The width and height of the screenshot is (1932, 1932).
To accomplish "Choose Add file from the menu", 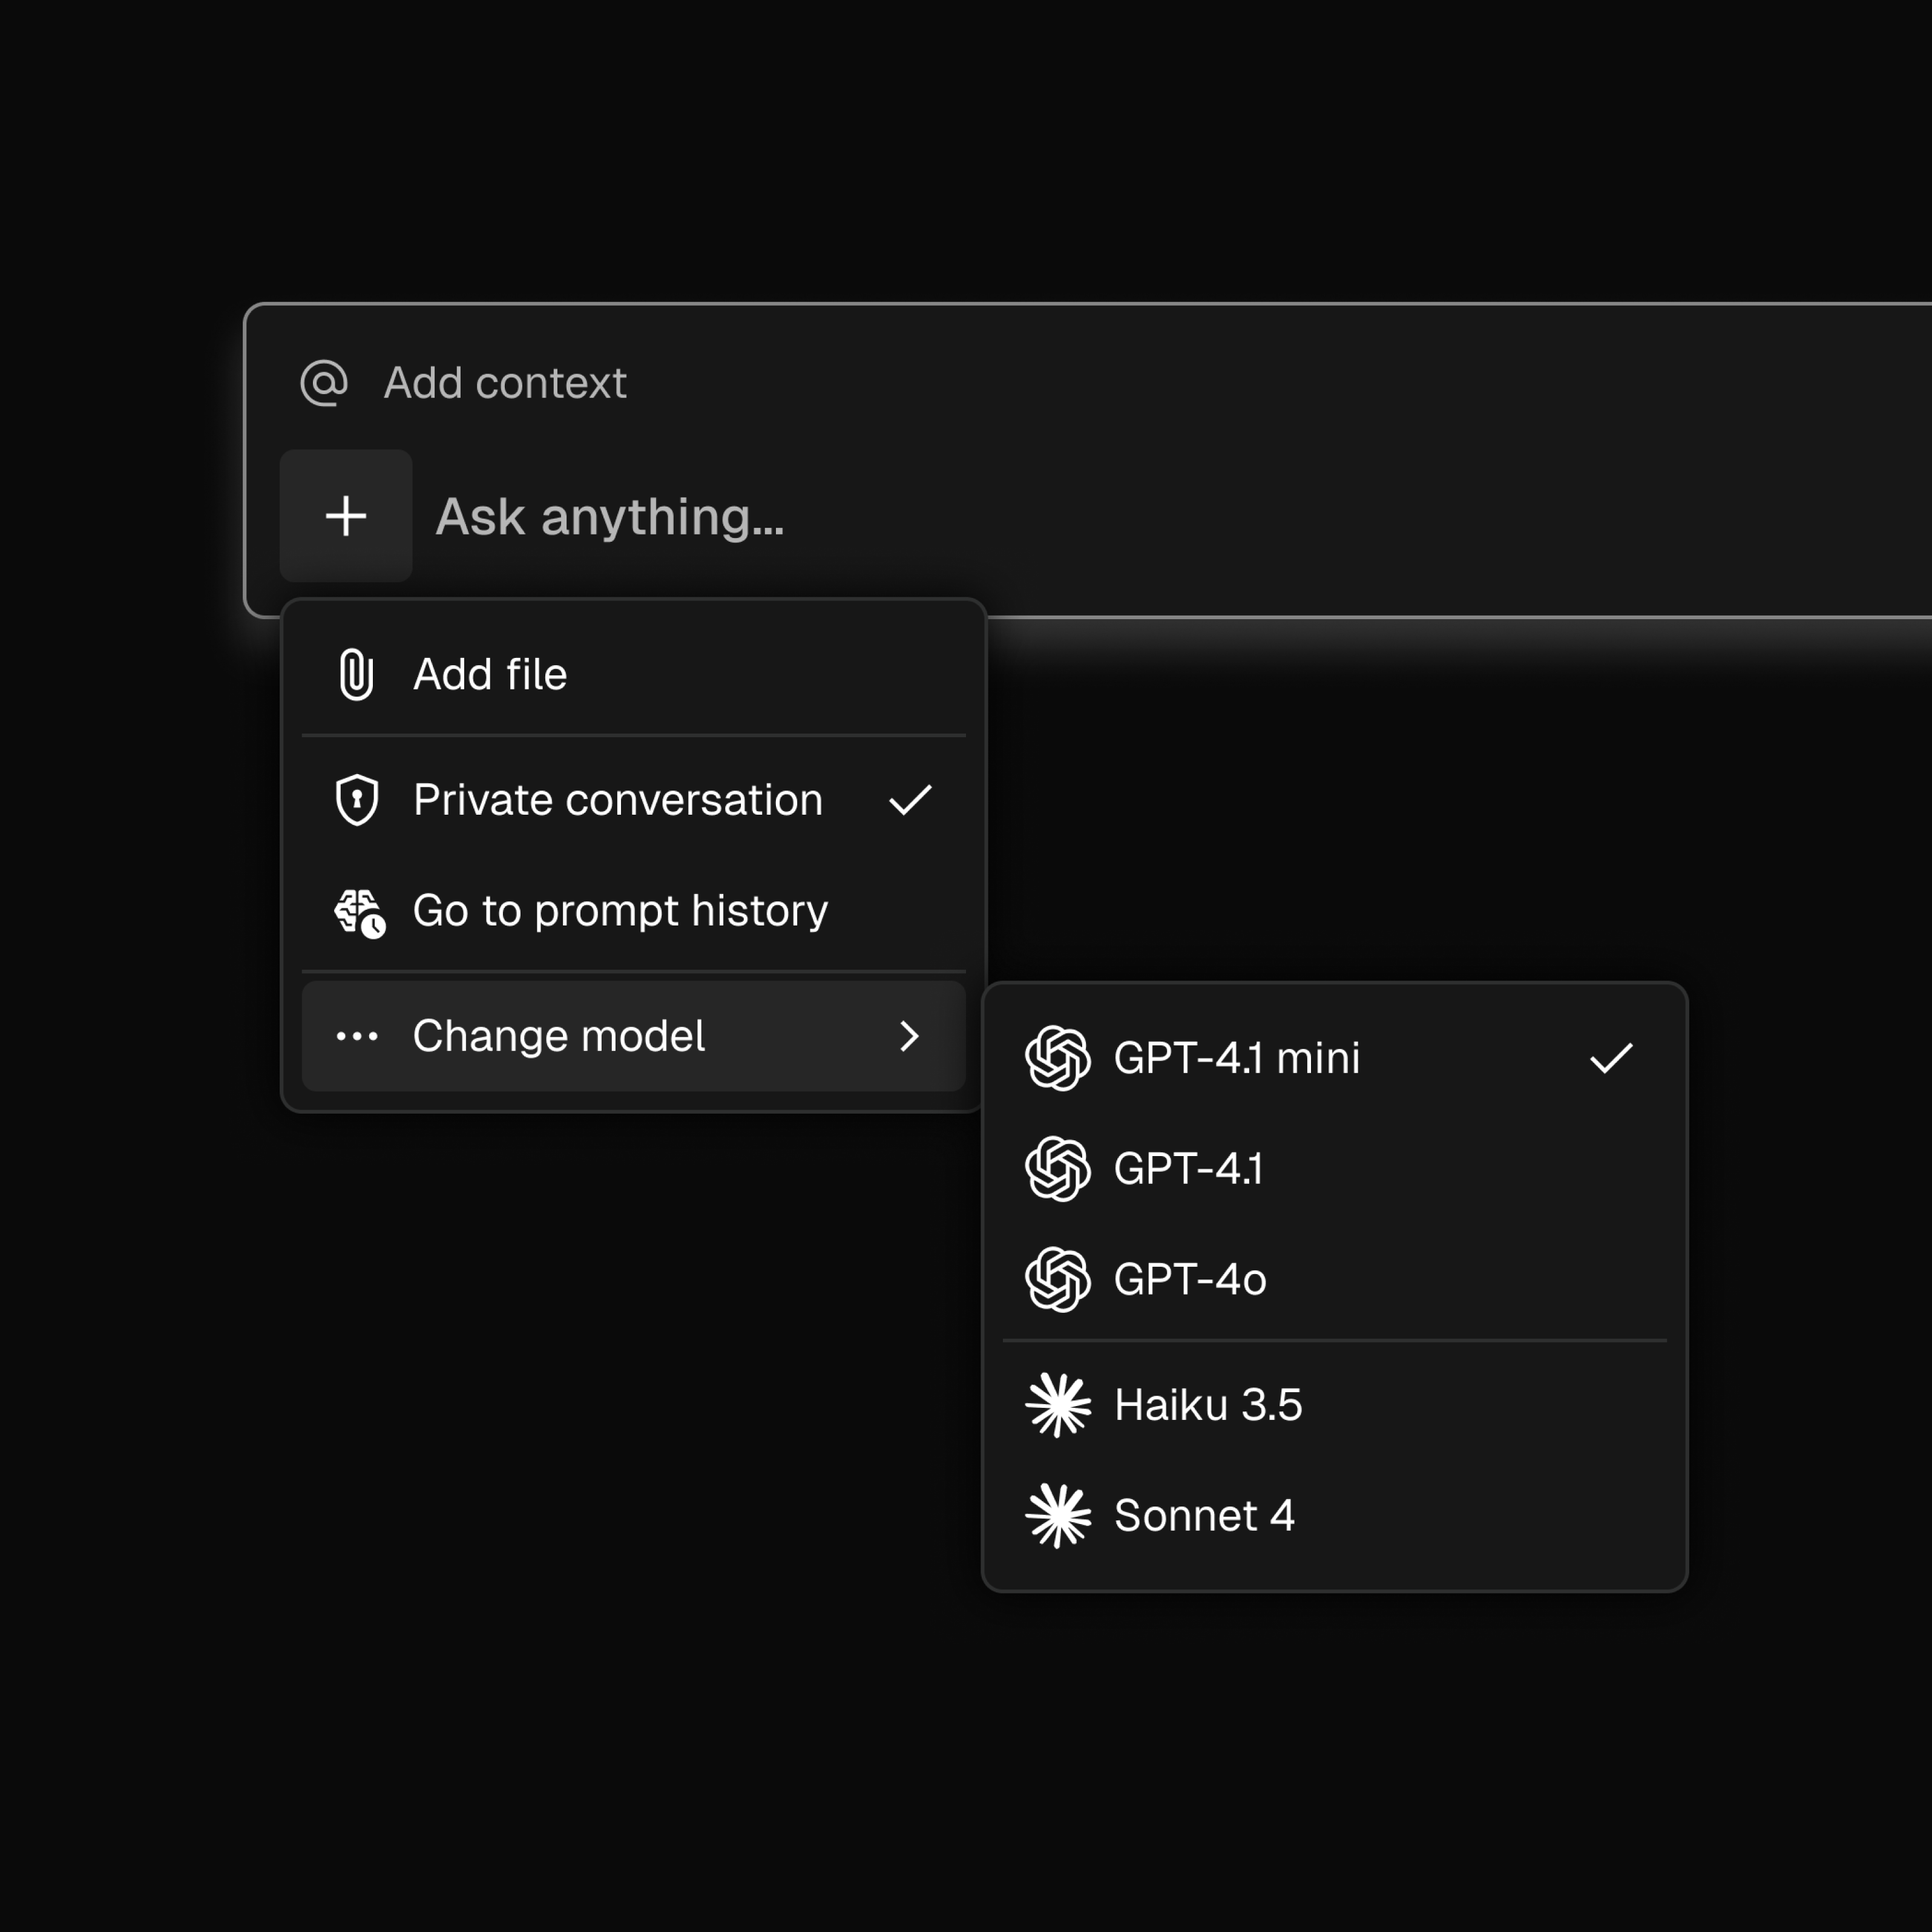I will (x=634, y=674).
